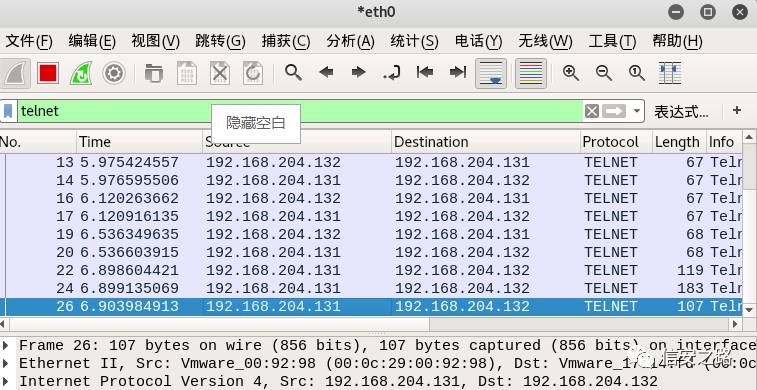The height and width of the screenshot is (390, 757).
Task: Sort by the Protocol column header
Action: pyautogui.click(x=616, y=142)
